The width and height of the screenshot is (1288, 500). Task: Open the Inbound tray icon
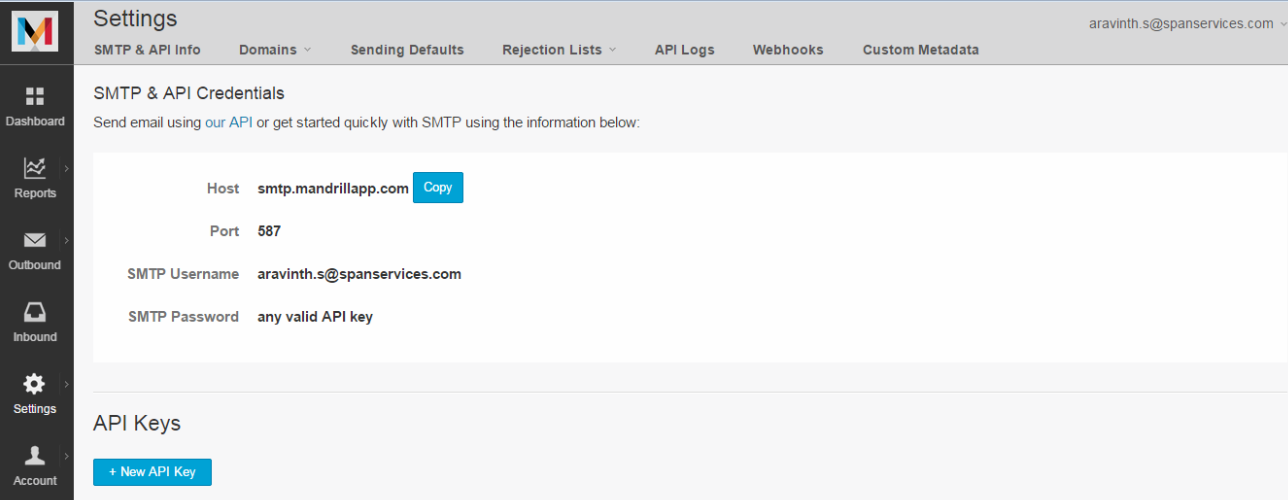click(35, 312)
